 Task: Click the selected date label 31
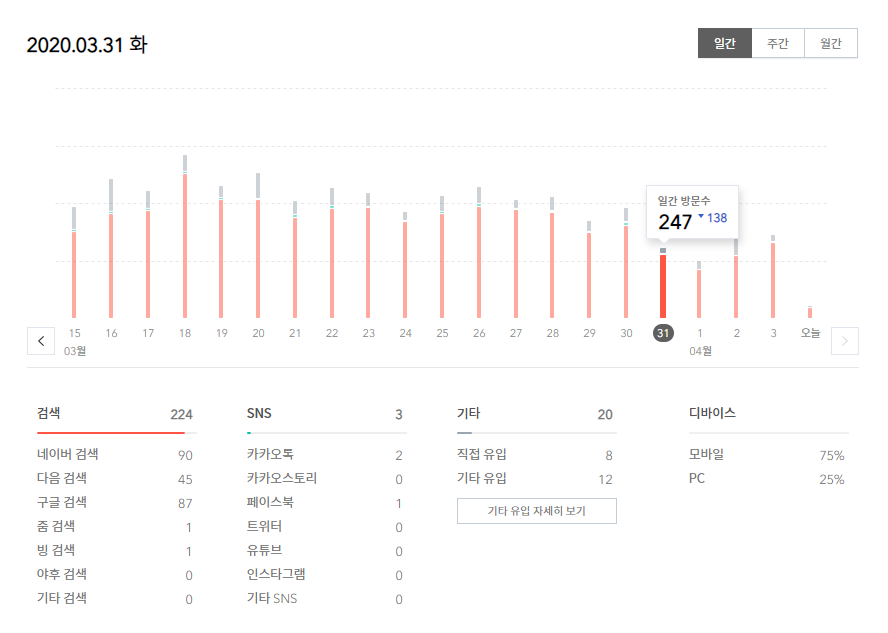pyautogui.click(x=663, y=333)
